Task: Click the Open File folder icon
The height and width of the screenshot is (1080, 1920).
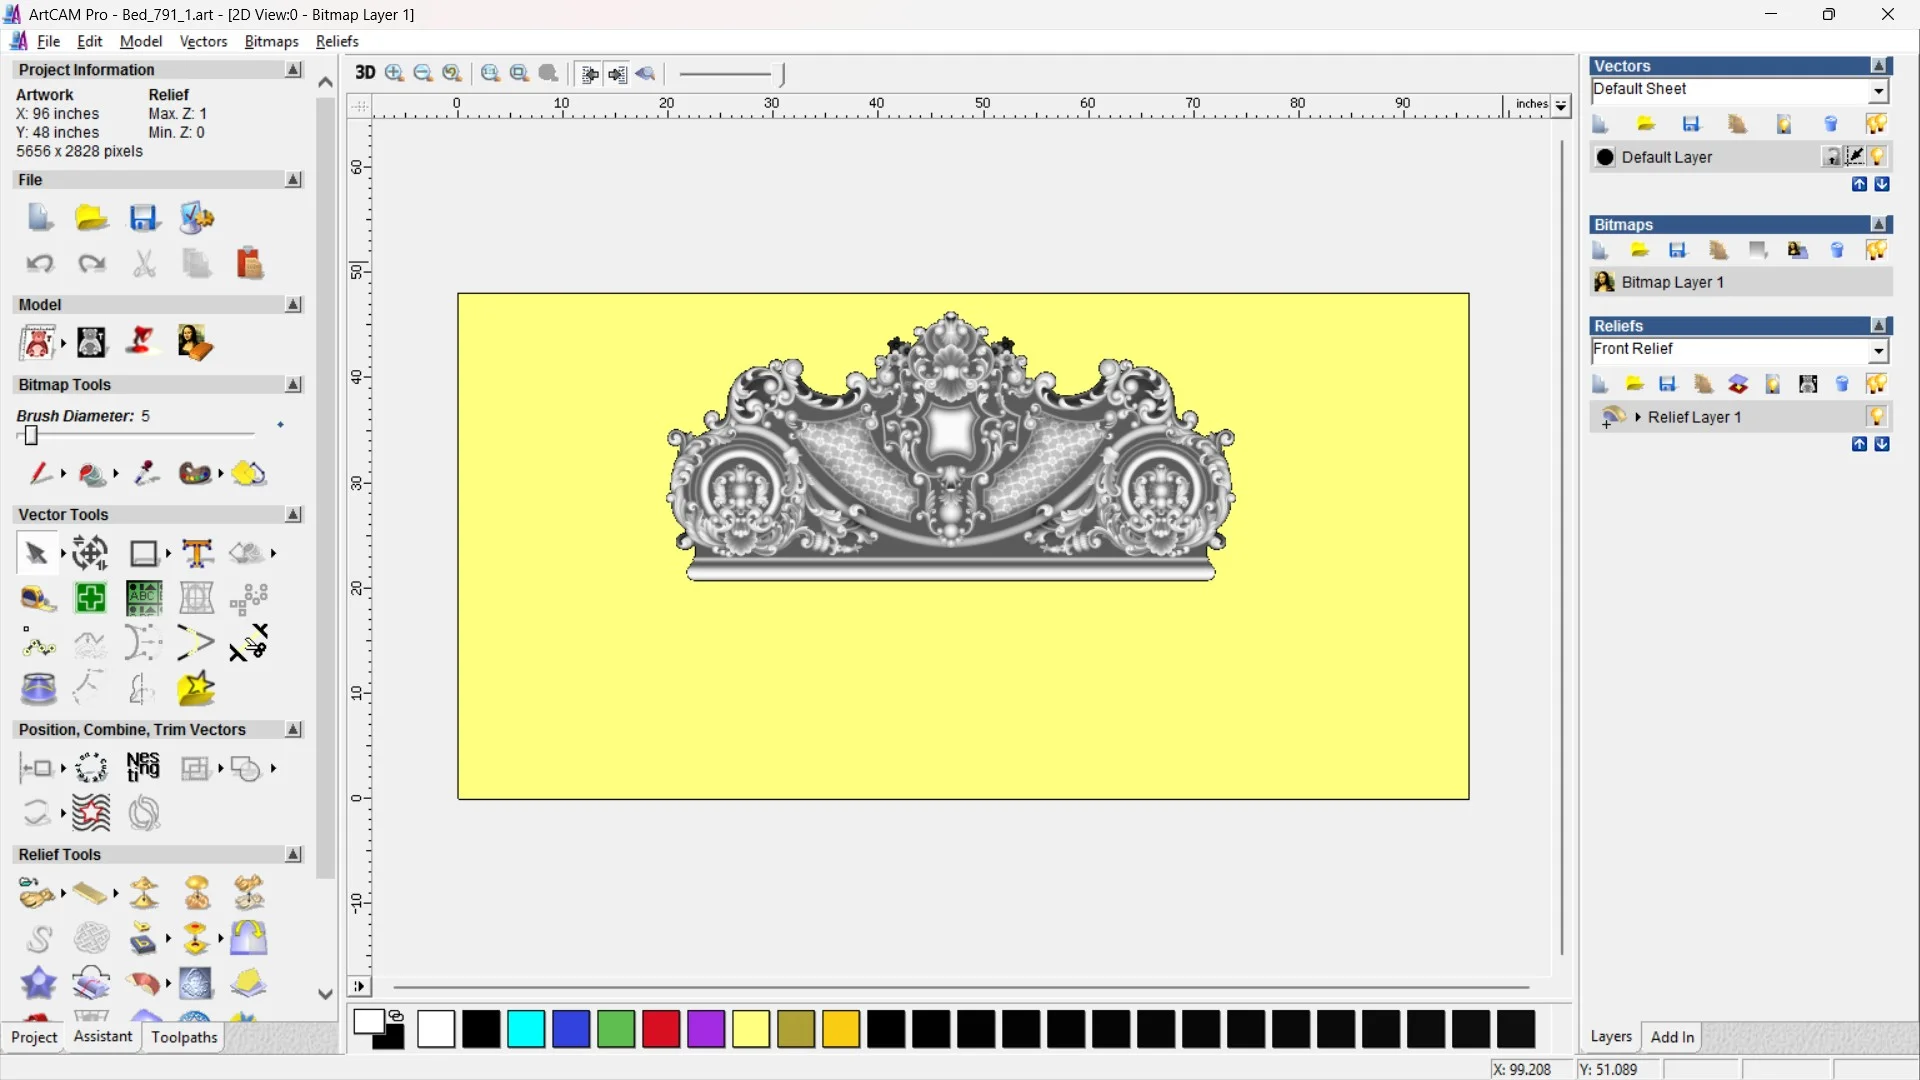Action: tap(91, 218)
